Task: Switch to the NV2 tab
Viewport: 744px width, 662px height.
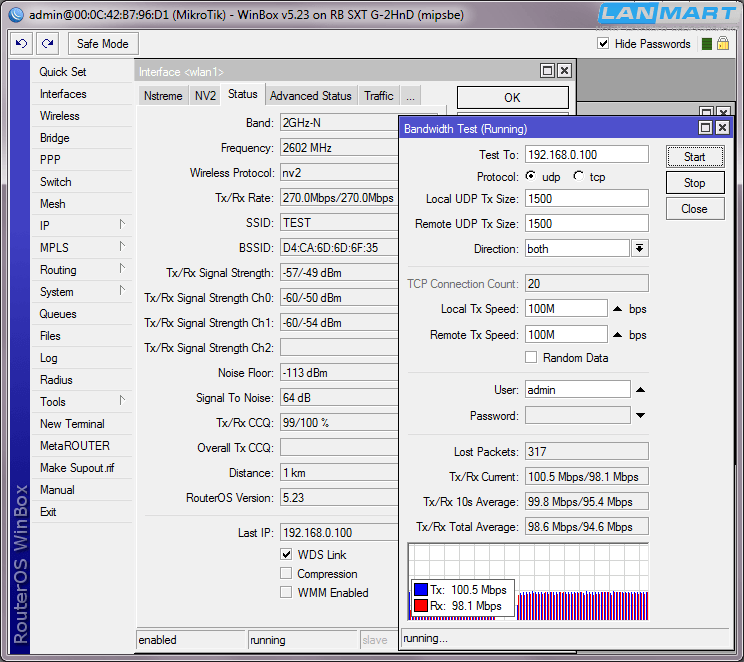Action: point(205,96)
